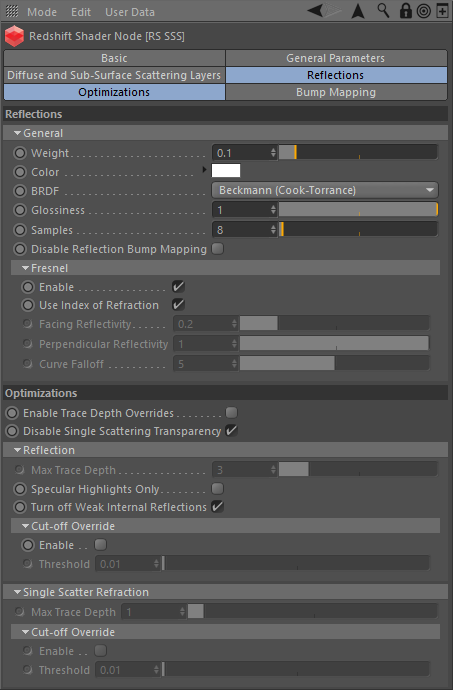The image size is (453, 690).
Task: Click the dotted grip icon beside Mode
Action: coord(12,11)
